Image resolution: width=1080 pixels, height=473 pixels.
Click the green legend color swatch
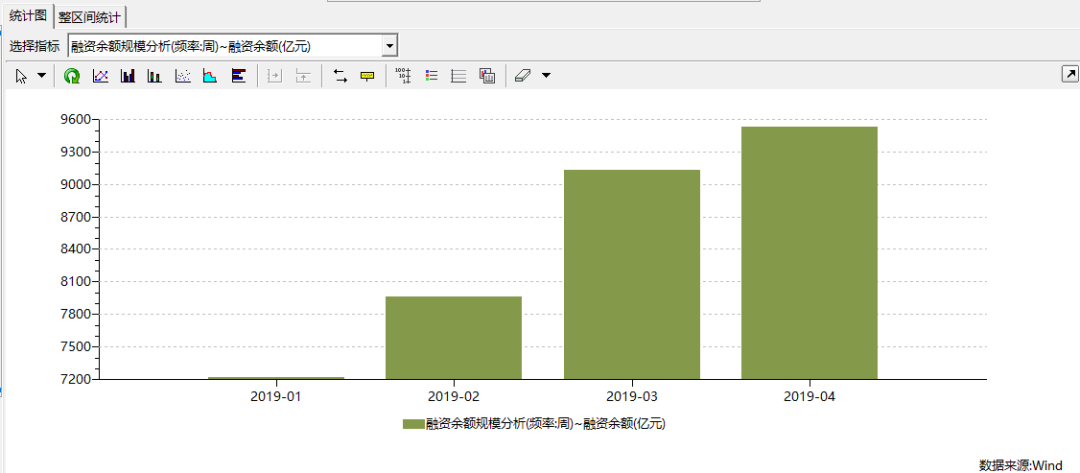click(413, 424)
